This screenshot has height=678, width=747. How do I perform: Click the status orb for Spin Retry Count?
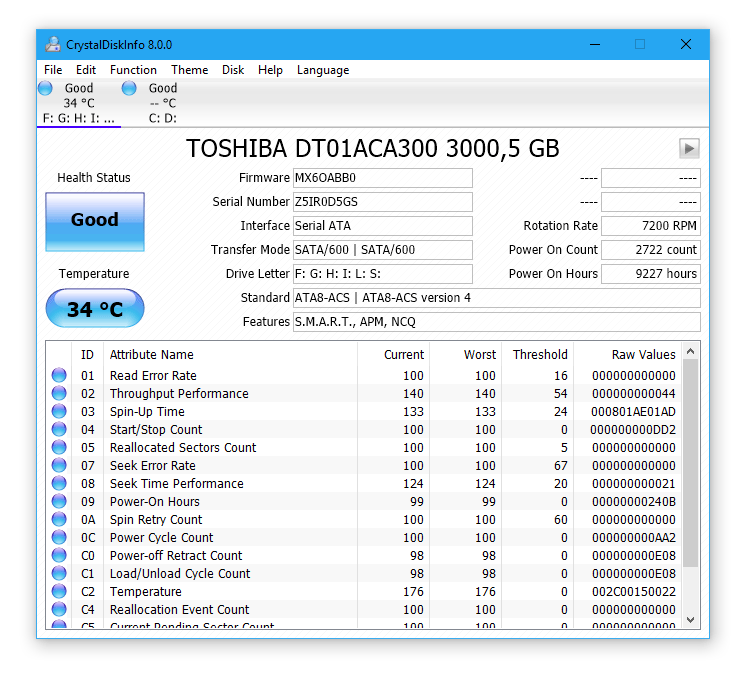point(59,519)
